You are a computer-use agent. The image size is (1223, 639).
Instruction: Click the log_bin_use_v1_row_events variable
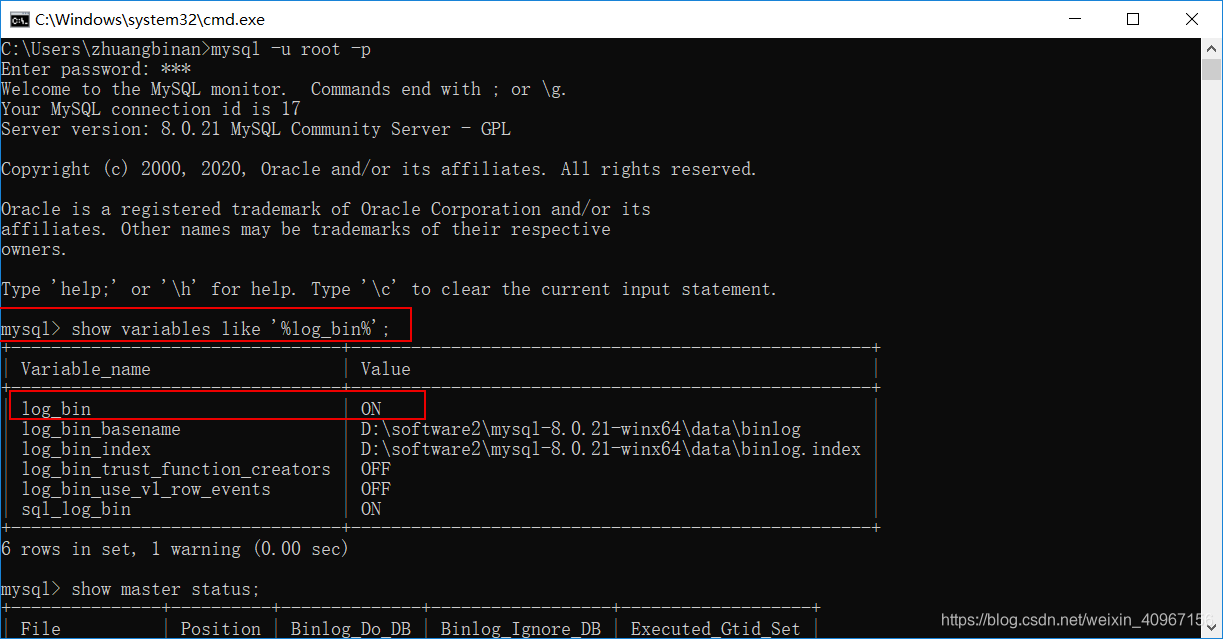tap(146, 489)
